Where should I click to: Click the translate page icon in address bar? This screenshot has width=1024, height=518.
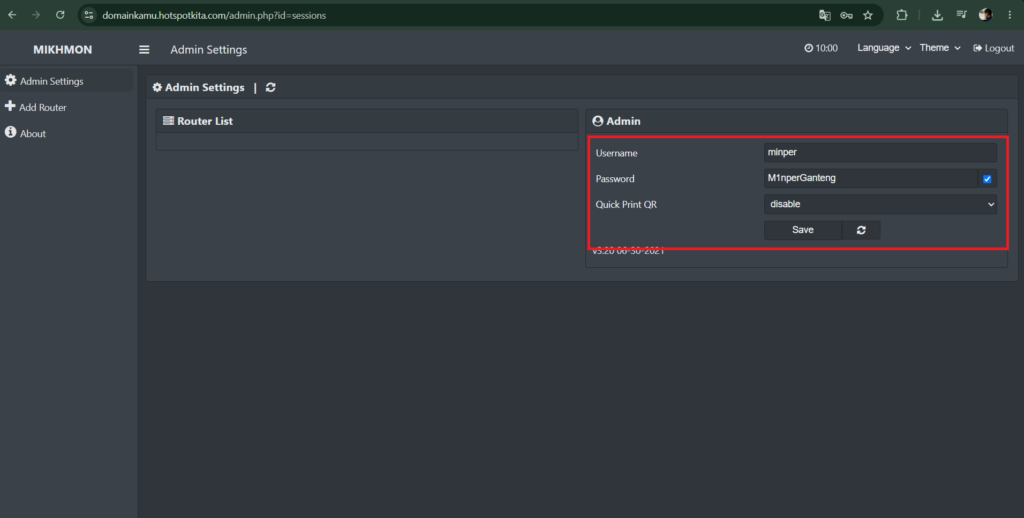pyautogui.click(x=825, y=15)
